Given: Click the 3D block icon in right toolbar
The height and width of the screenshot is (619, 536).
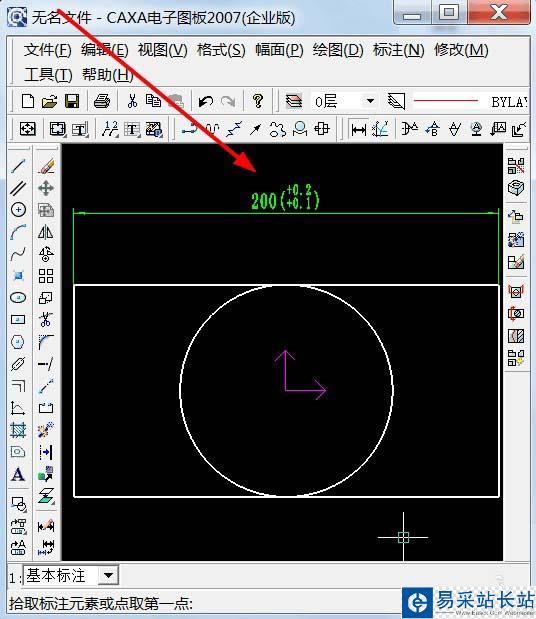Looking at the screenshot, I should pos(516,188).
